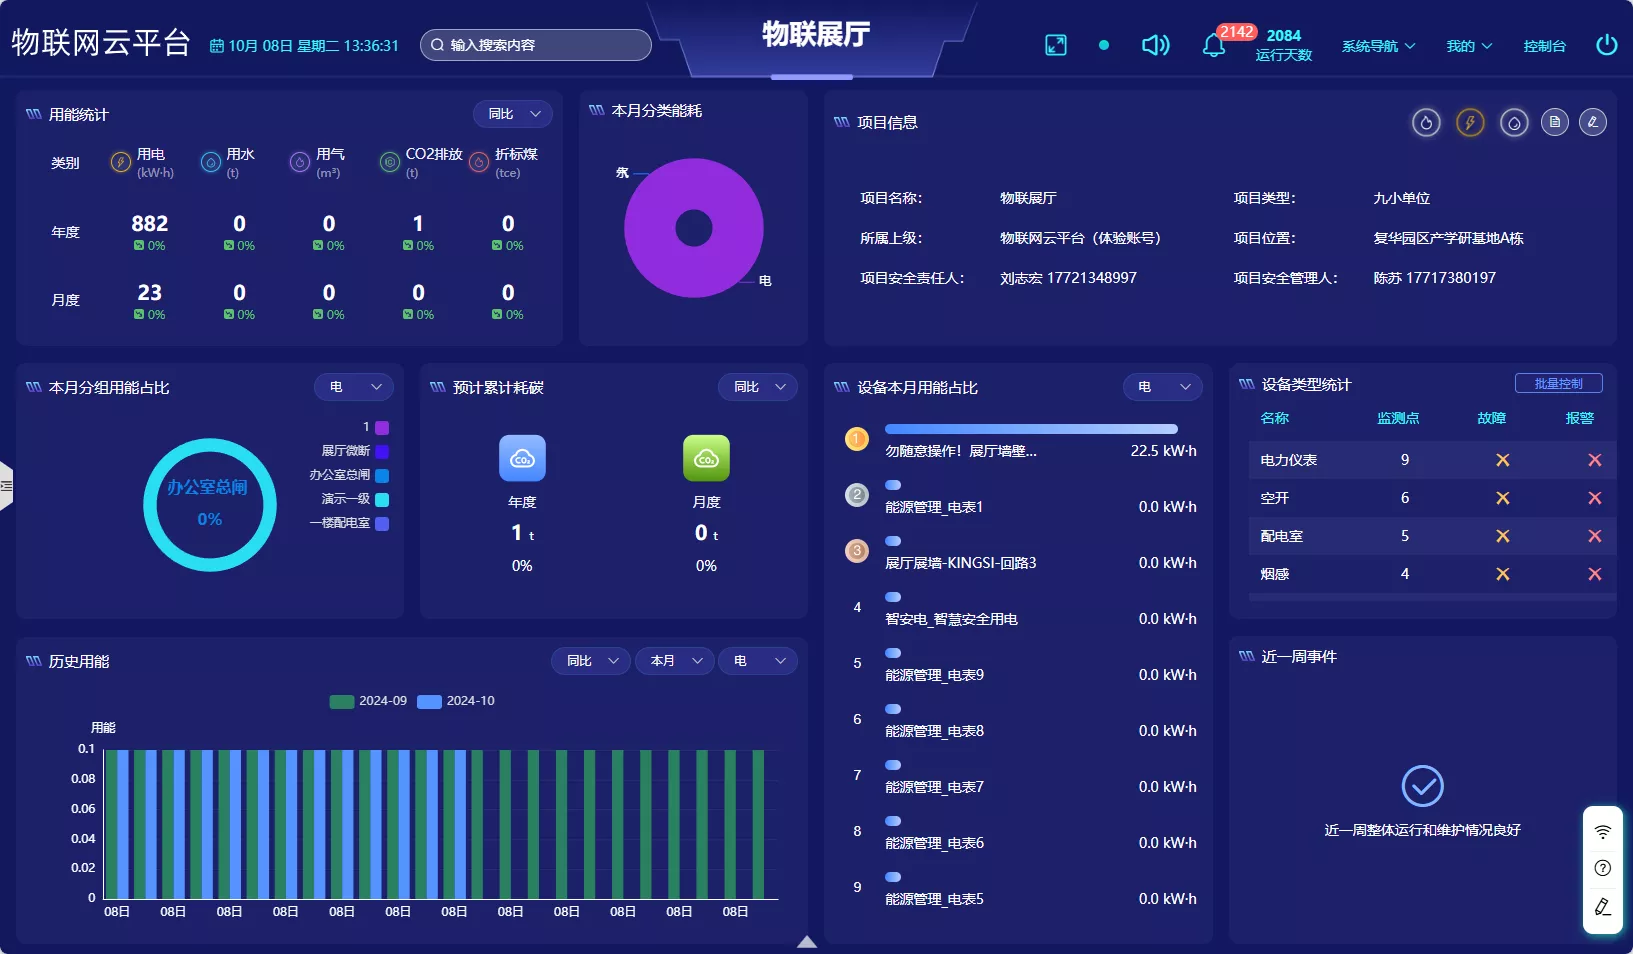The width and height of the screenshot is (1633, 954).
Task: Open 电 dropdown in 历史用能
Action: coord(758,661)
